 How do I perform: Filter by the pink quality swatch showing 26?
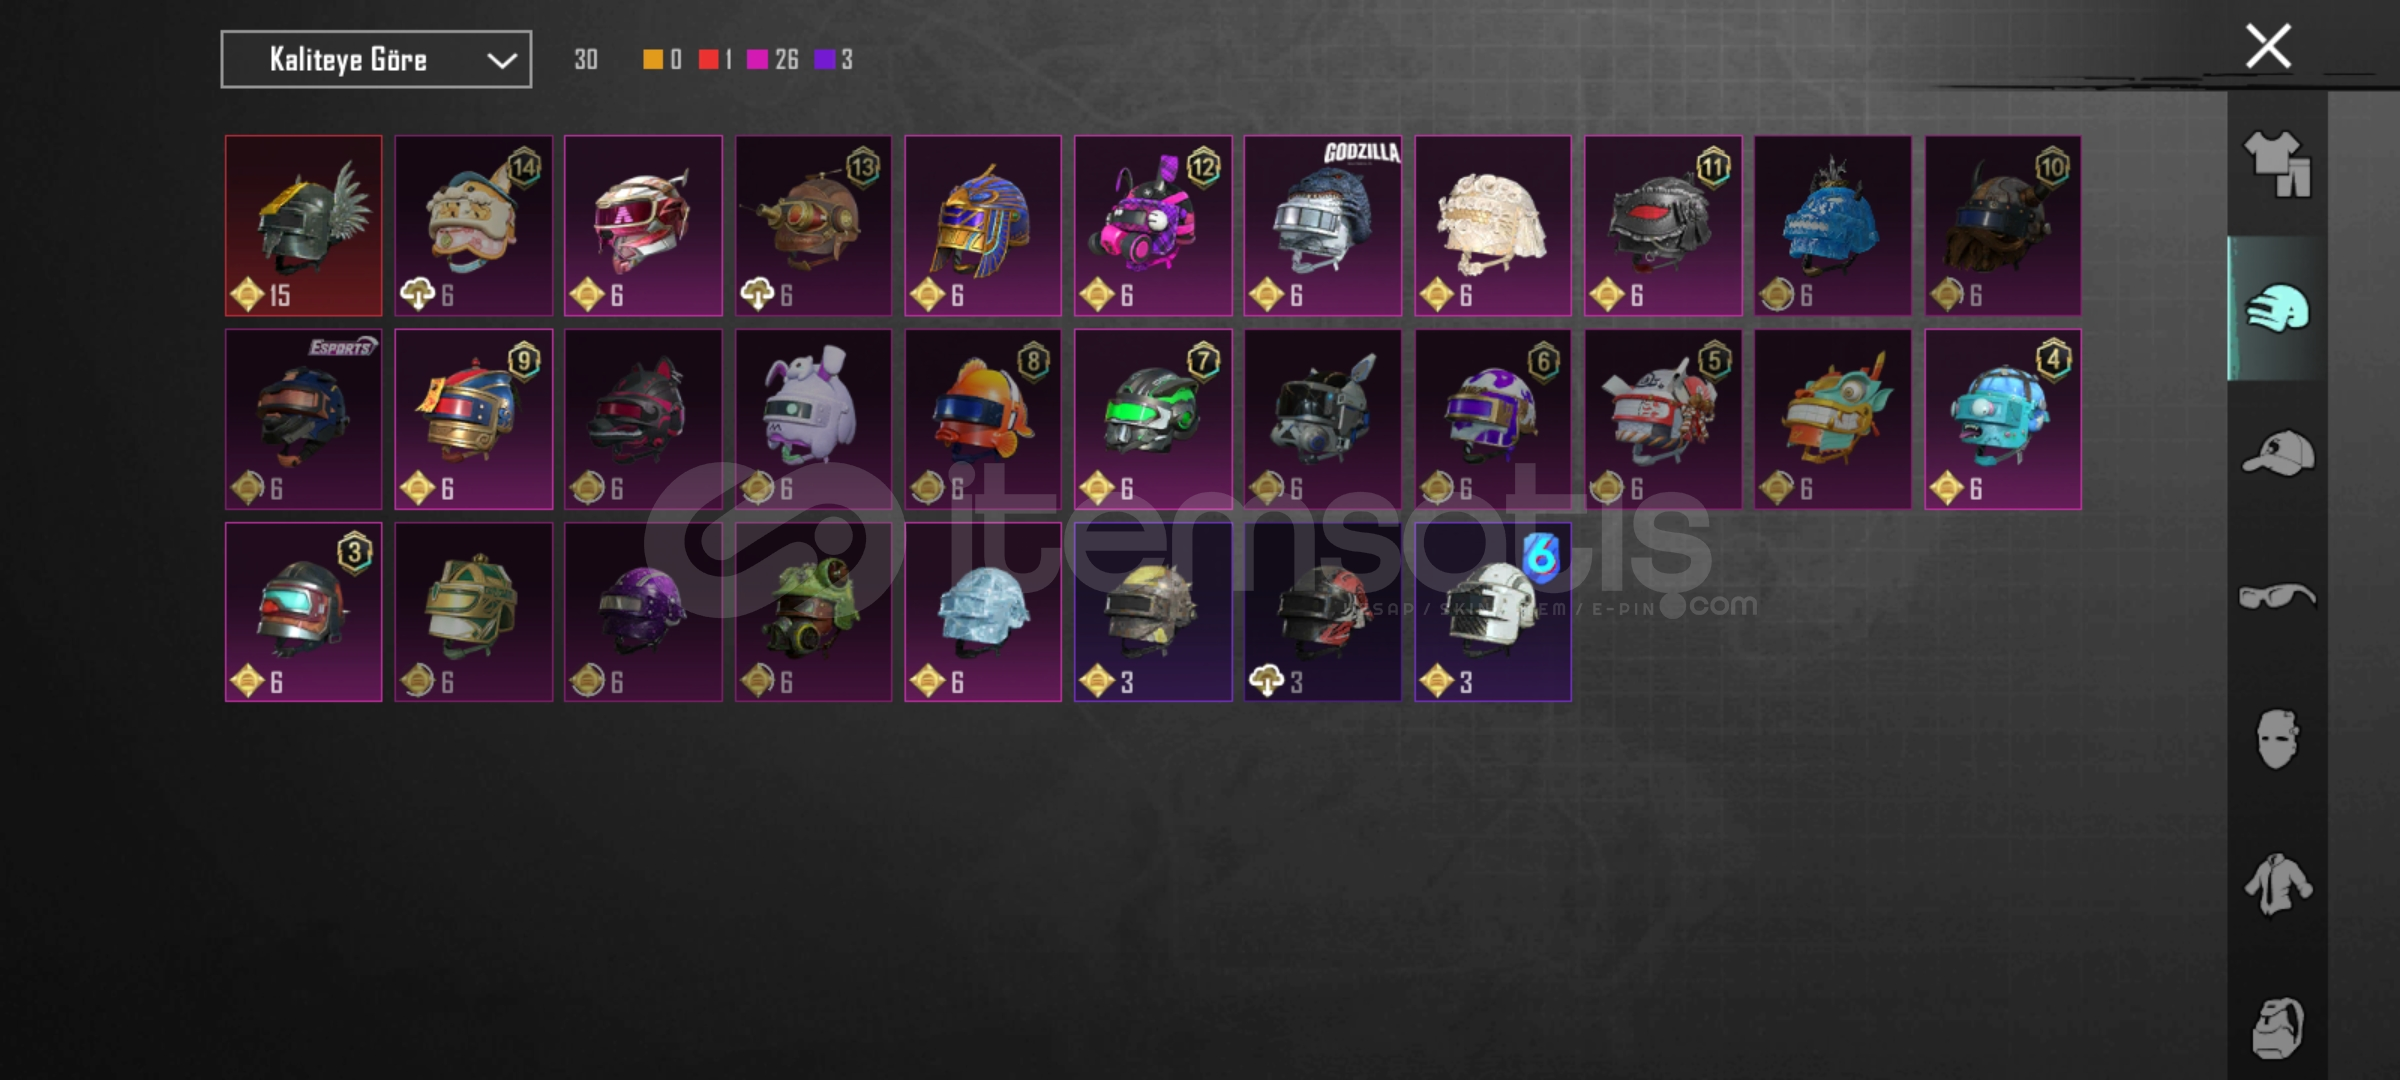757,60
